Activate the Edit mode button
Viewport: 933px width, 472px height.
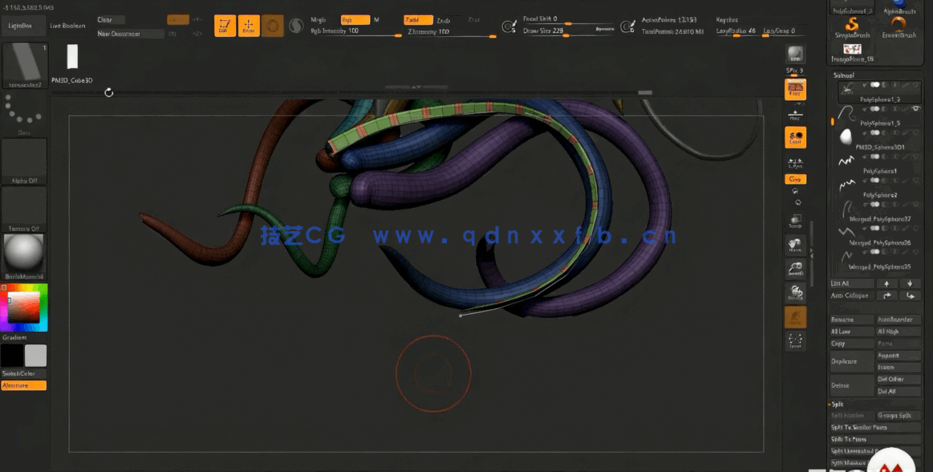click(225, 26)
